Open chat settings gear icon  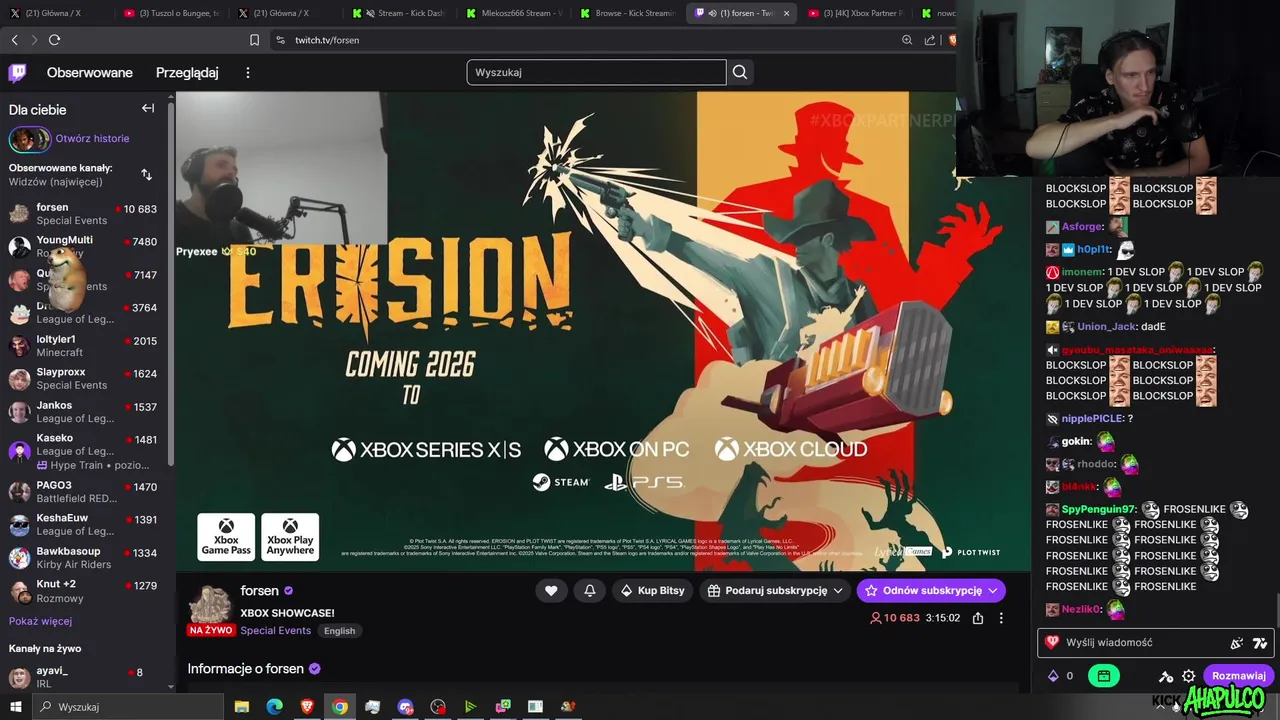[1189, 676]
